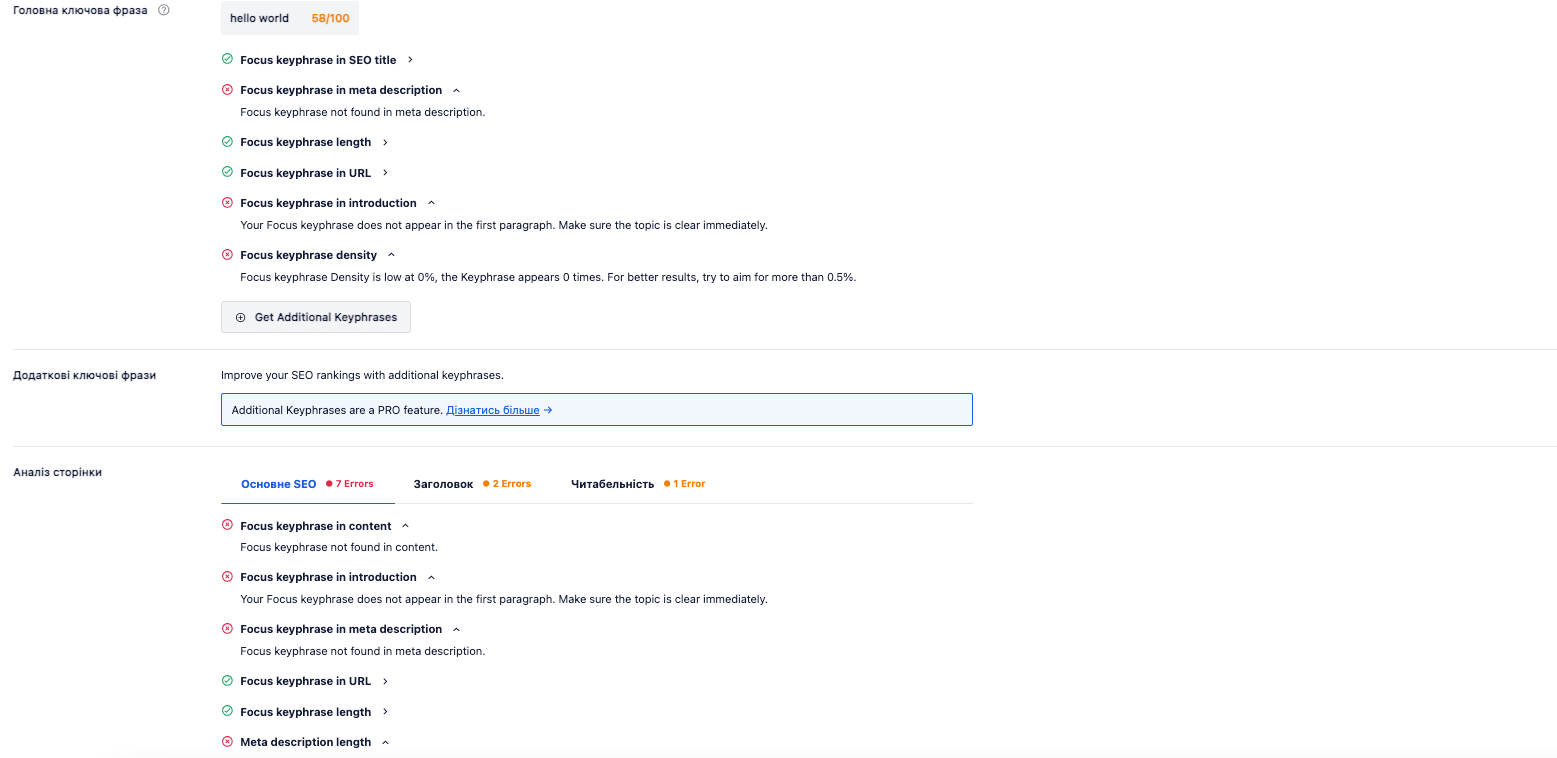Click 'Improve your SEO rankings with additional keyphrases.'
This screenshot has width=1557, height=758.
click(362, 375)
